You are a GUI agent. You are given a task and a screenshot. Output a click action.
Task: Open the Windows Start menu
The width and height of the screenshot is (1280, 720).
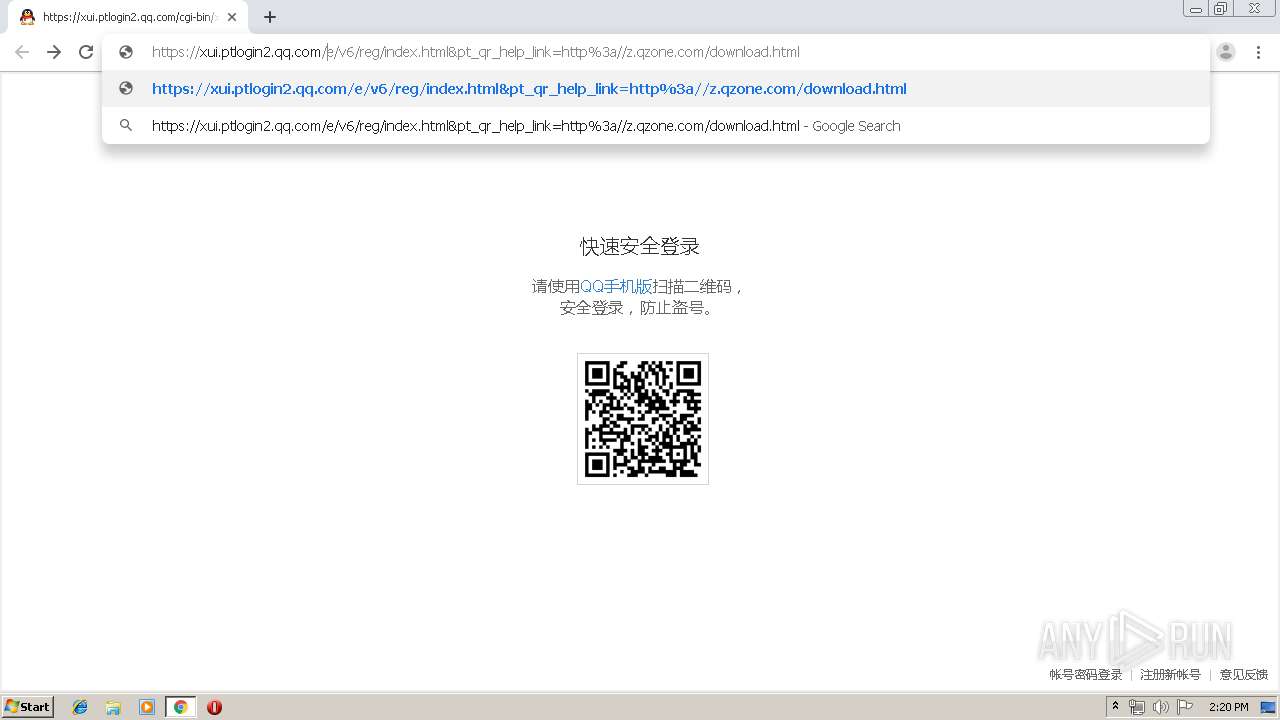(28, 706)
